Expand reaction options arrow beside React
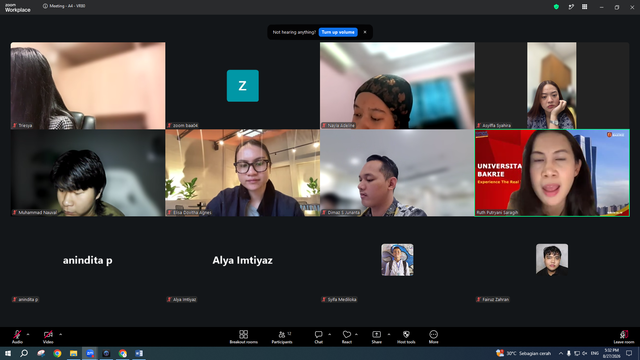Viewport: 640px width, 360px height. [x=356, y=334]
